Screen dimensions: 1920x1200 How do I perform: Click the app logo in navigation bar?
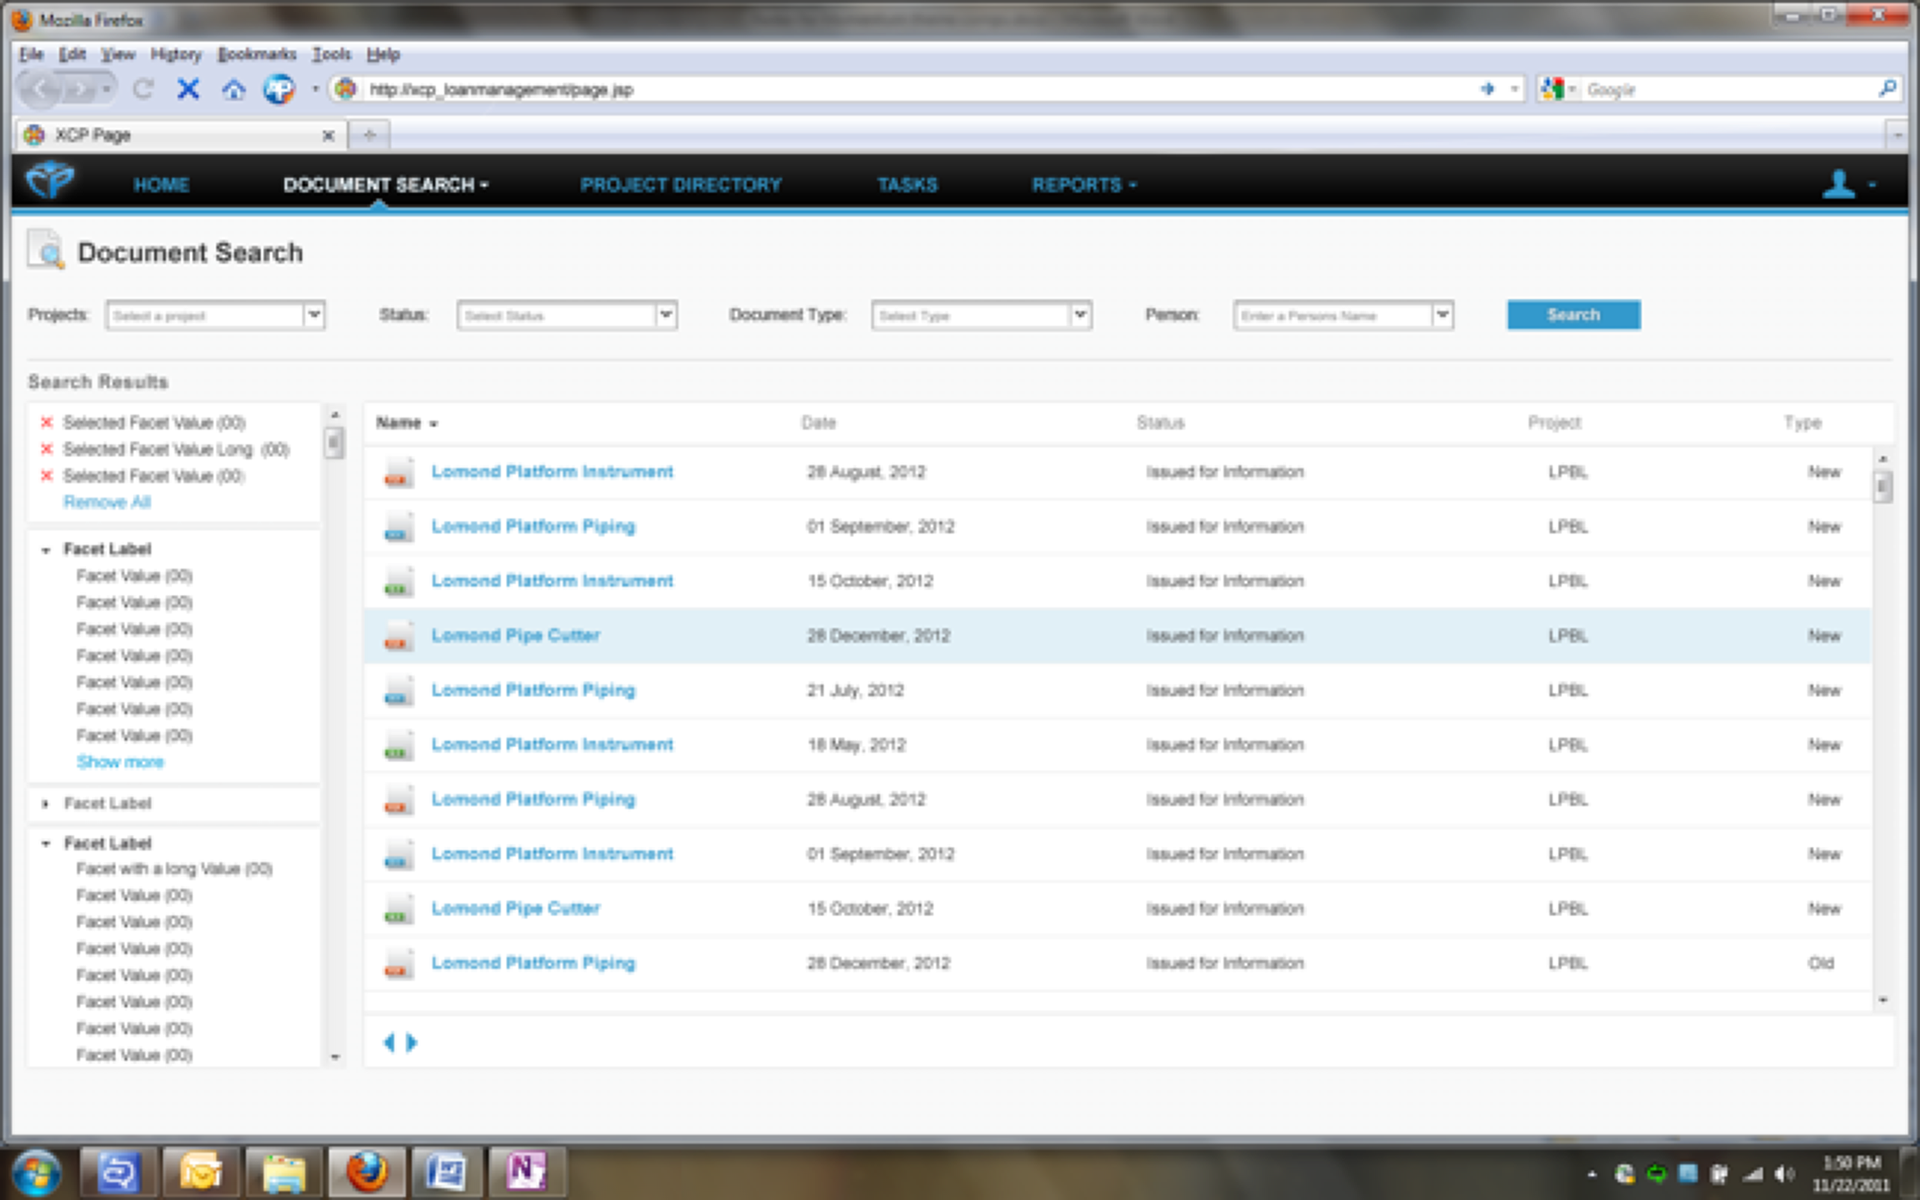(50, 181)
